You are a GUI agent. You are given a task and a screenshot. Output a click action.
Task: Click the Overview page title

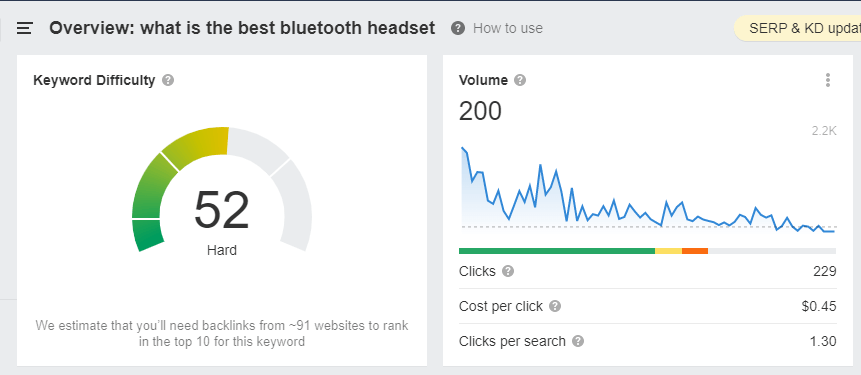242,28
